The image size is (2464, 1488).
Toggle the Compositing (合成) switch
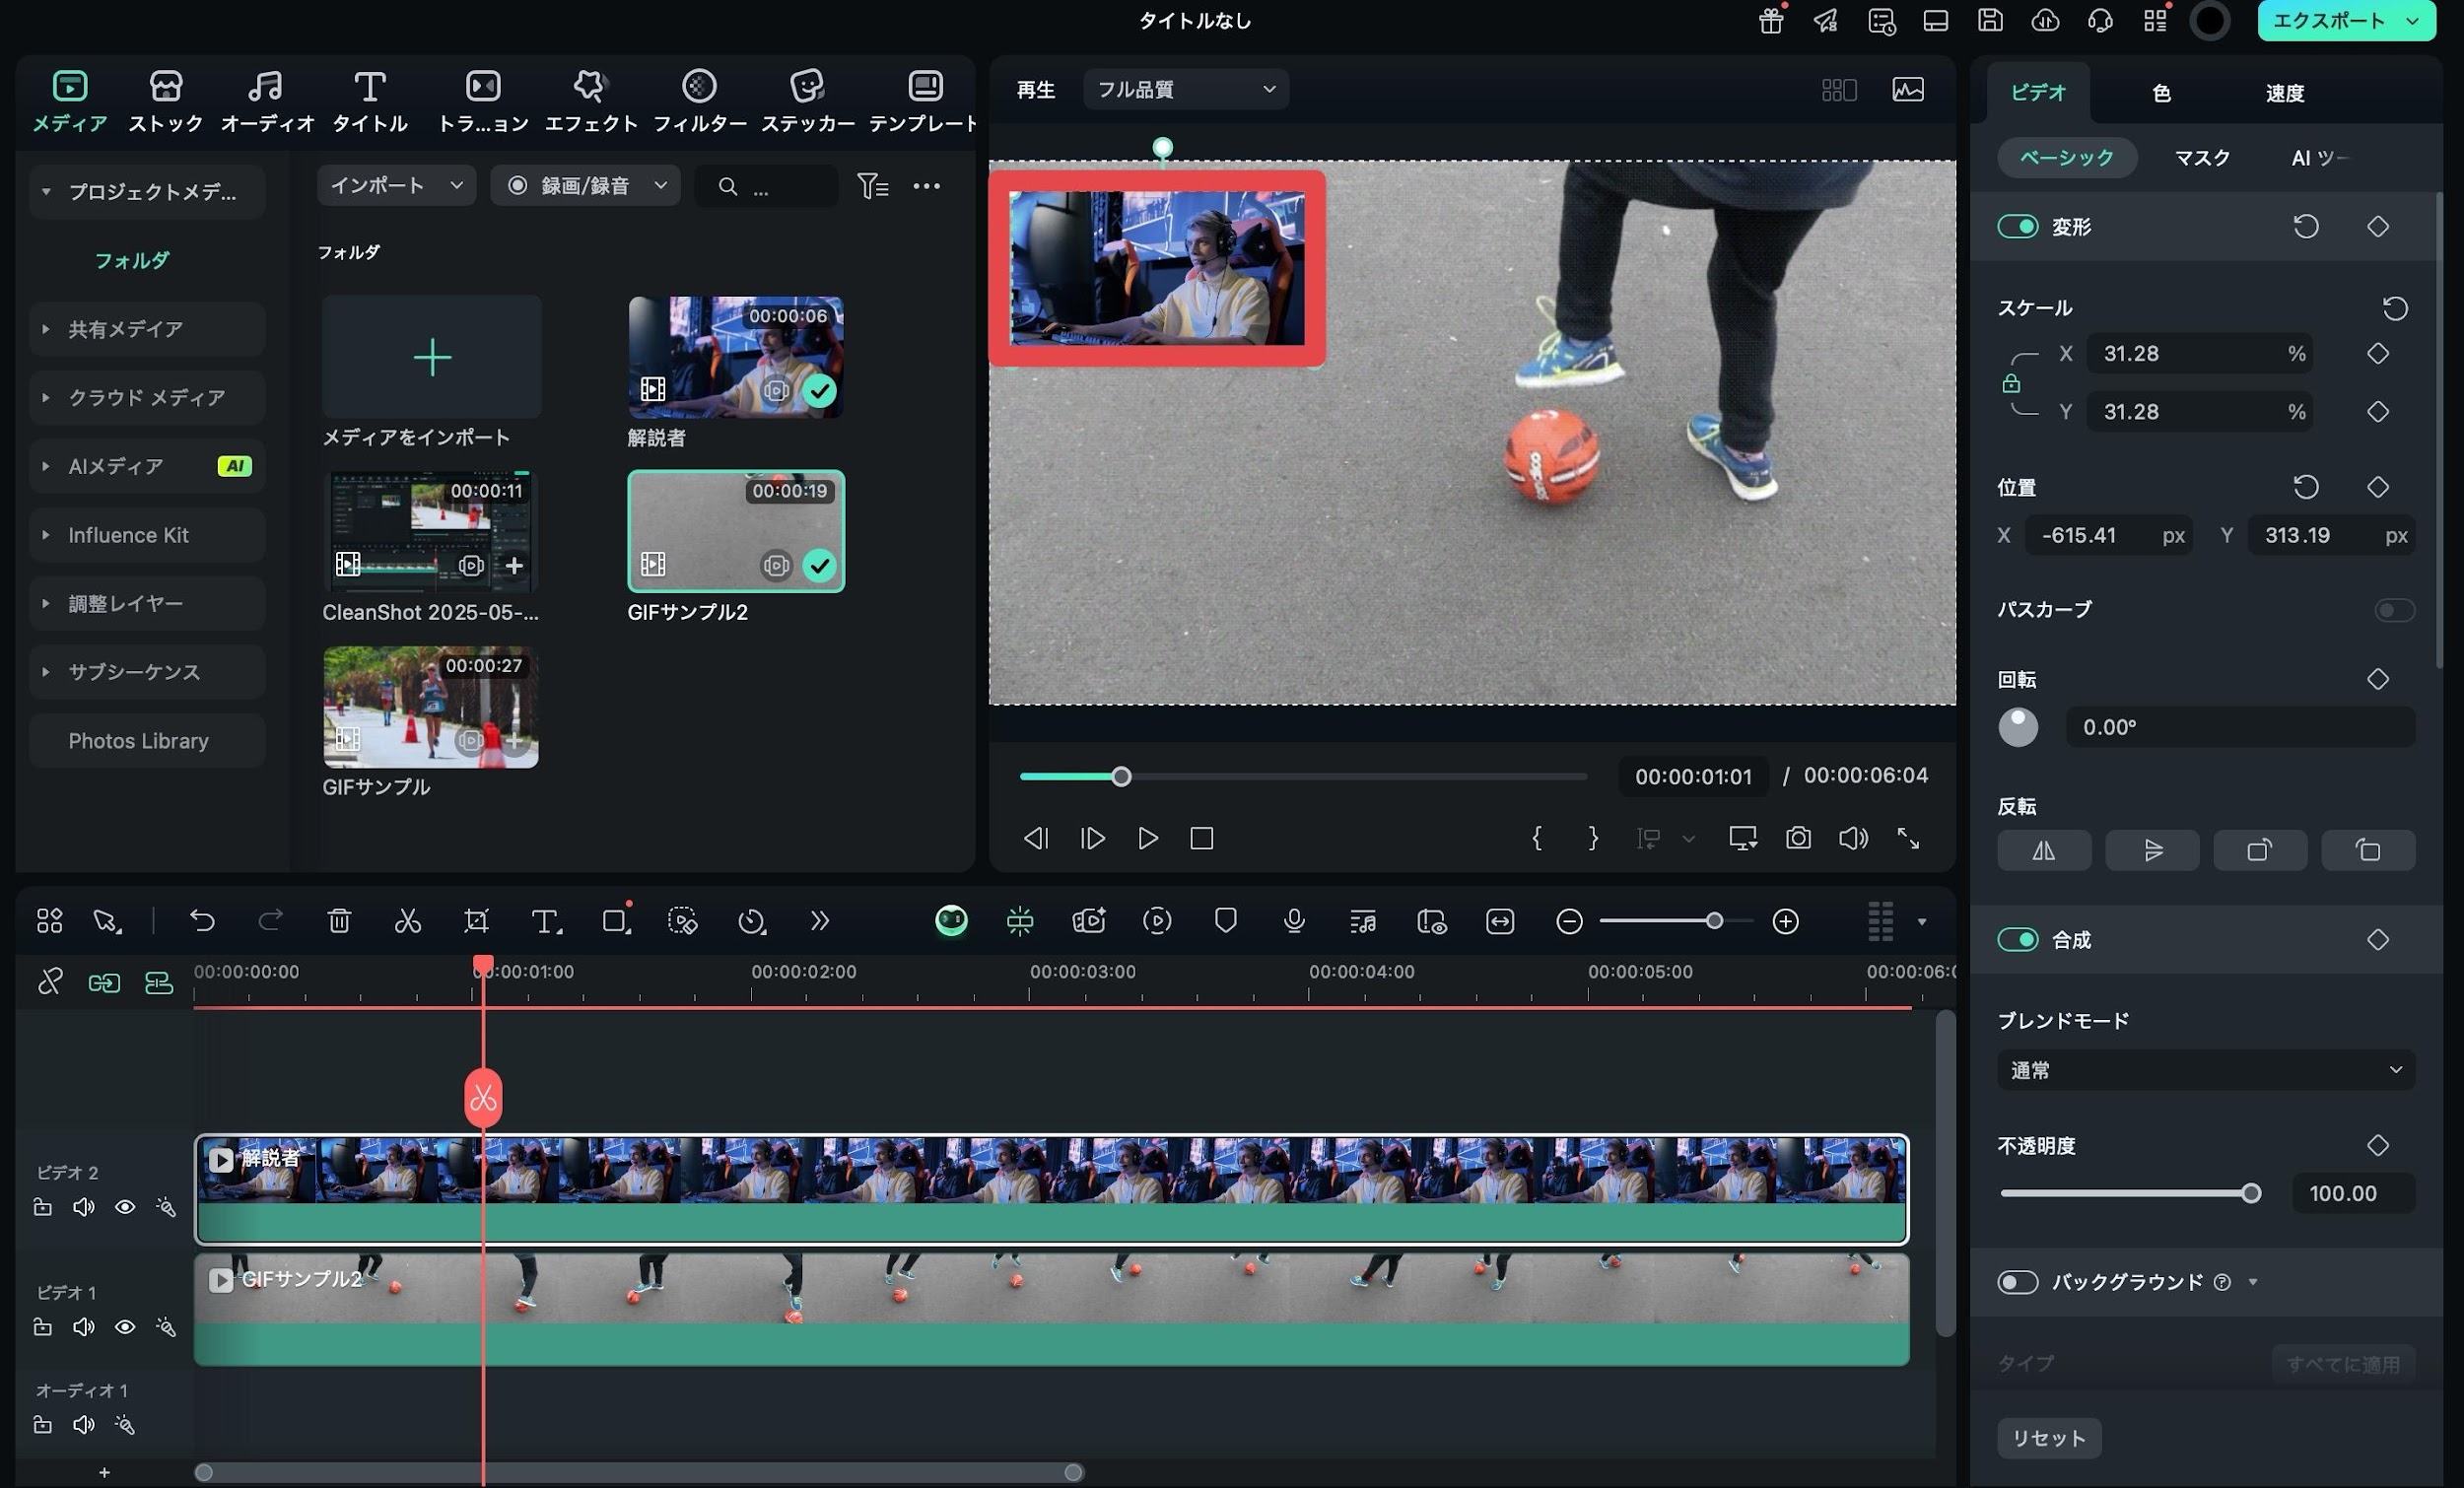point(2017,939)
